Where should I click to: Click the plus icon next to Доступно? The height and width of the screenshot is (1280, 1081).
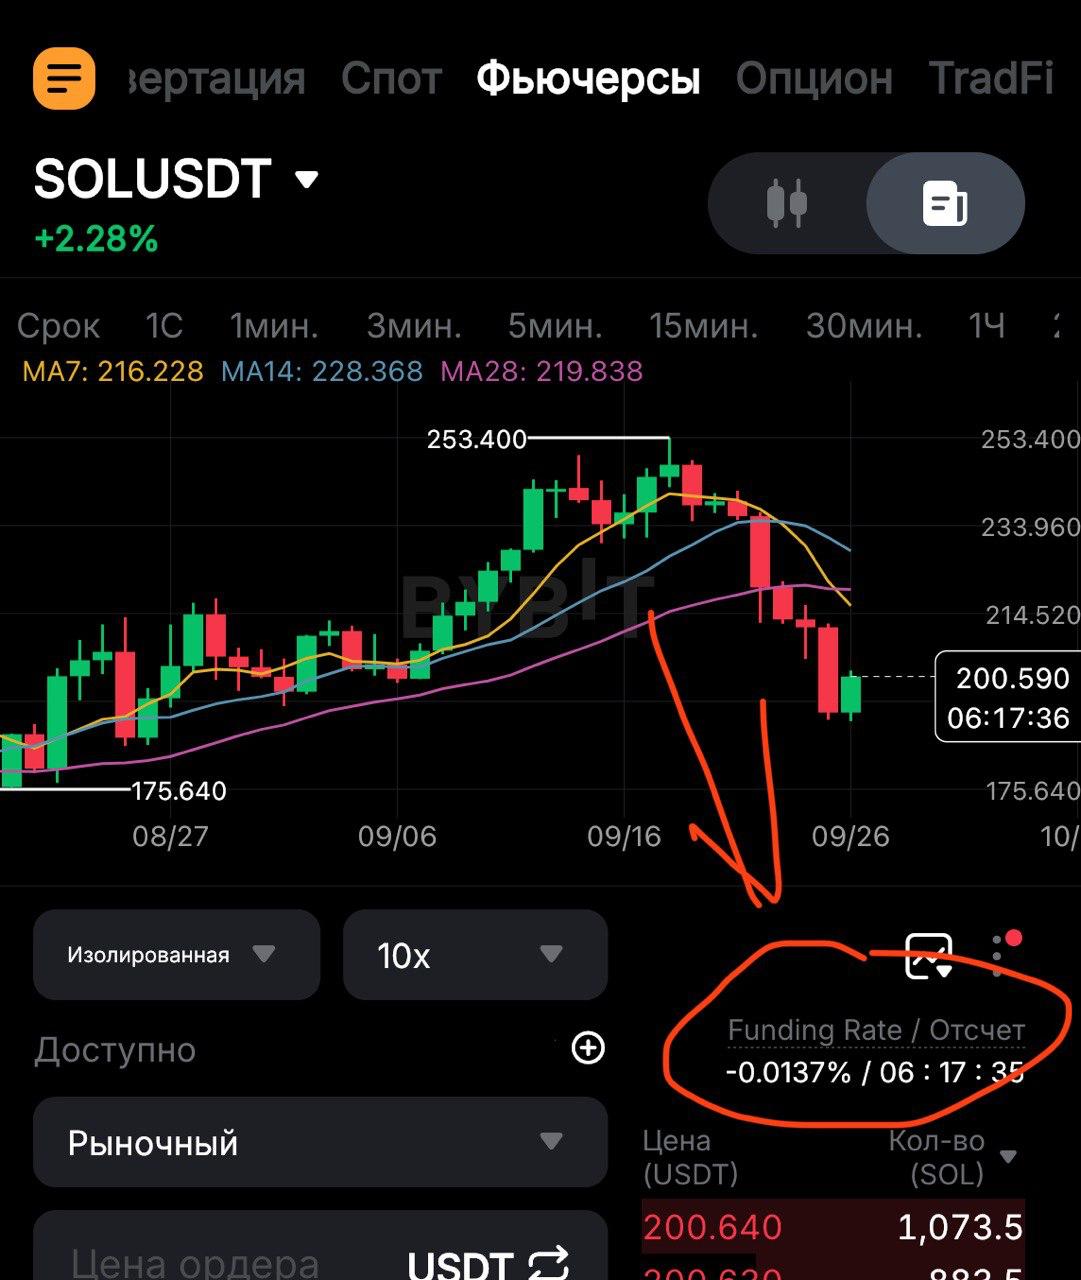tap(588, 1048)
